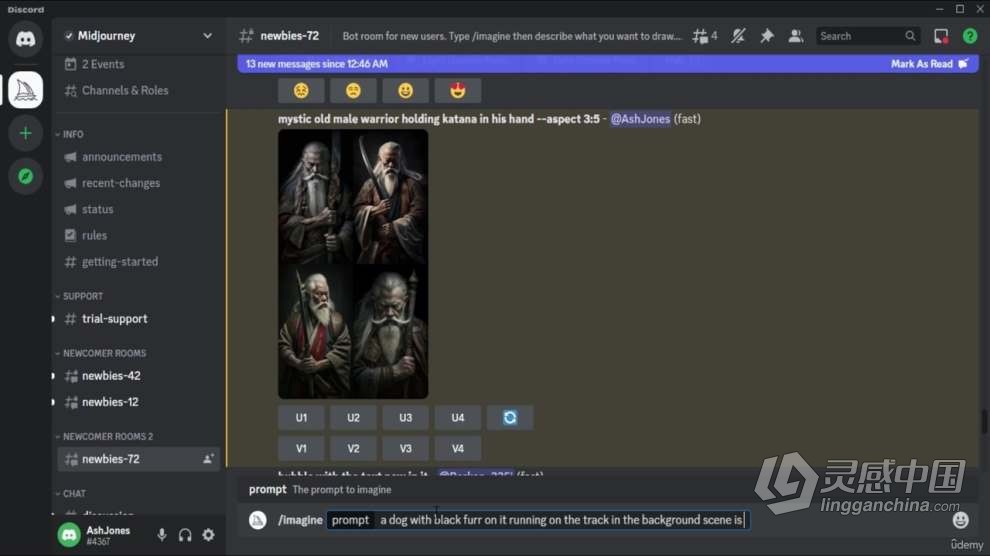The image size is (990, 556).
Task: Switch to newbies-42 channel
Action: click(x=139, y=376)
